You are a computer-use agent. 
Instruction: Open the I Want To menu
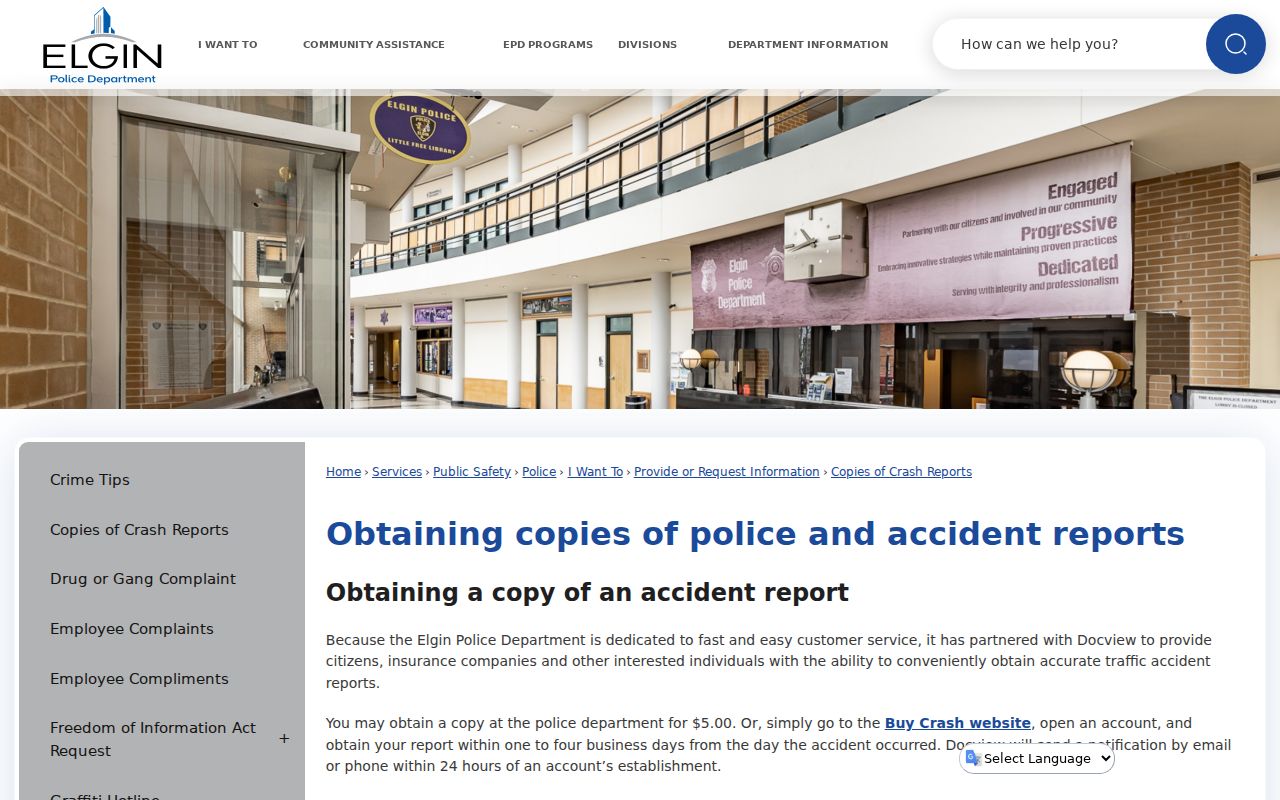(x=227, y=44)
